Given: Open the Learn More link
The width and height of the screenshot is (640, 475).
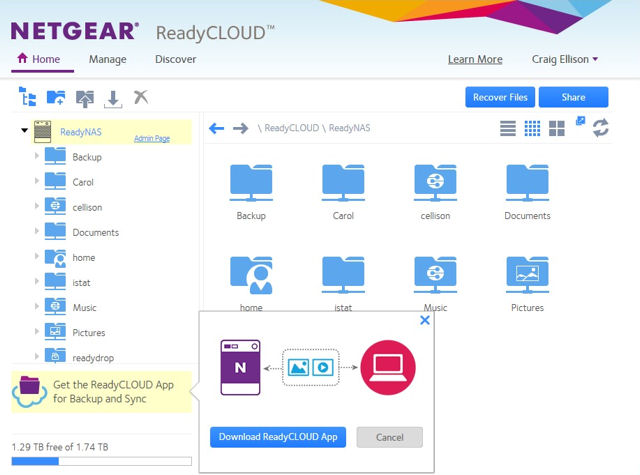Looking at the screenshot, I should (475, 60).
